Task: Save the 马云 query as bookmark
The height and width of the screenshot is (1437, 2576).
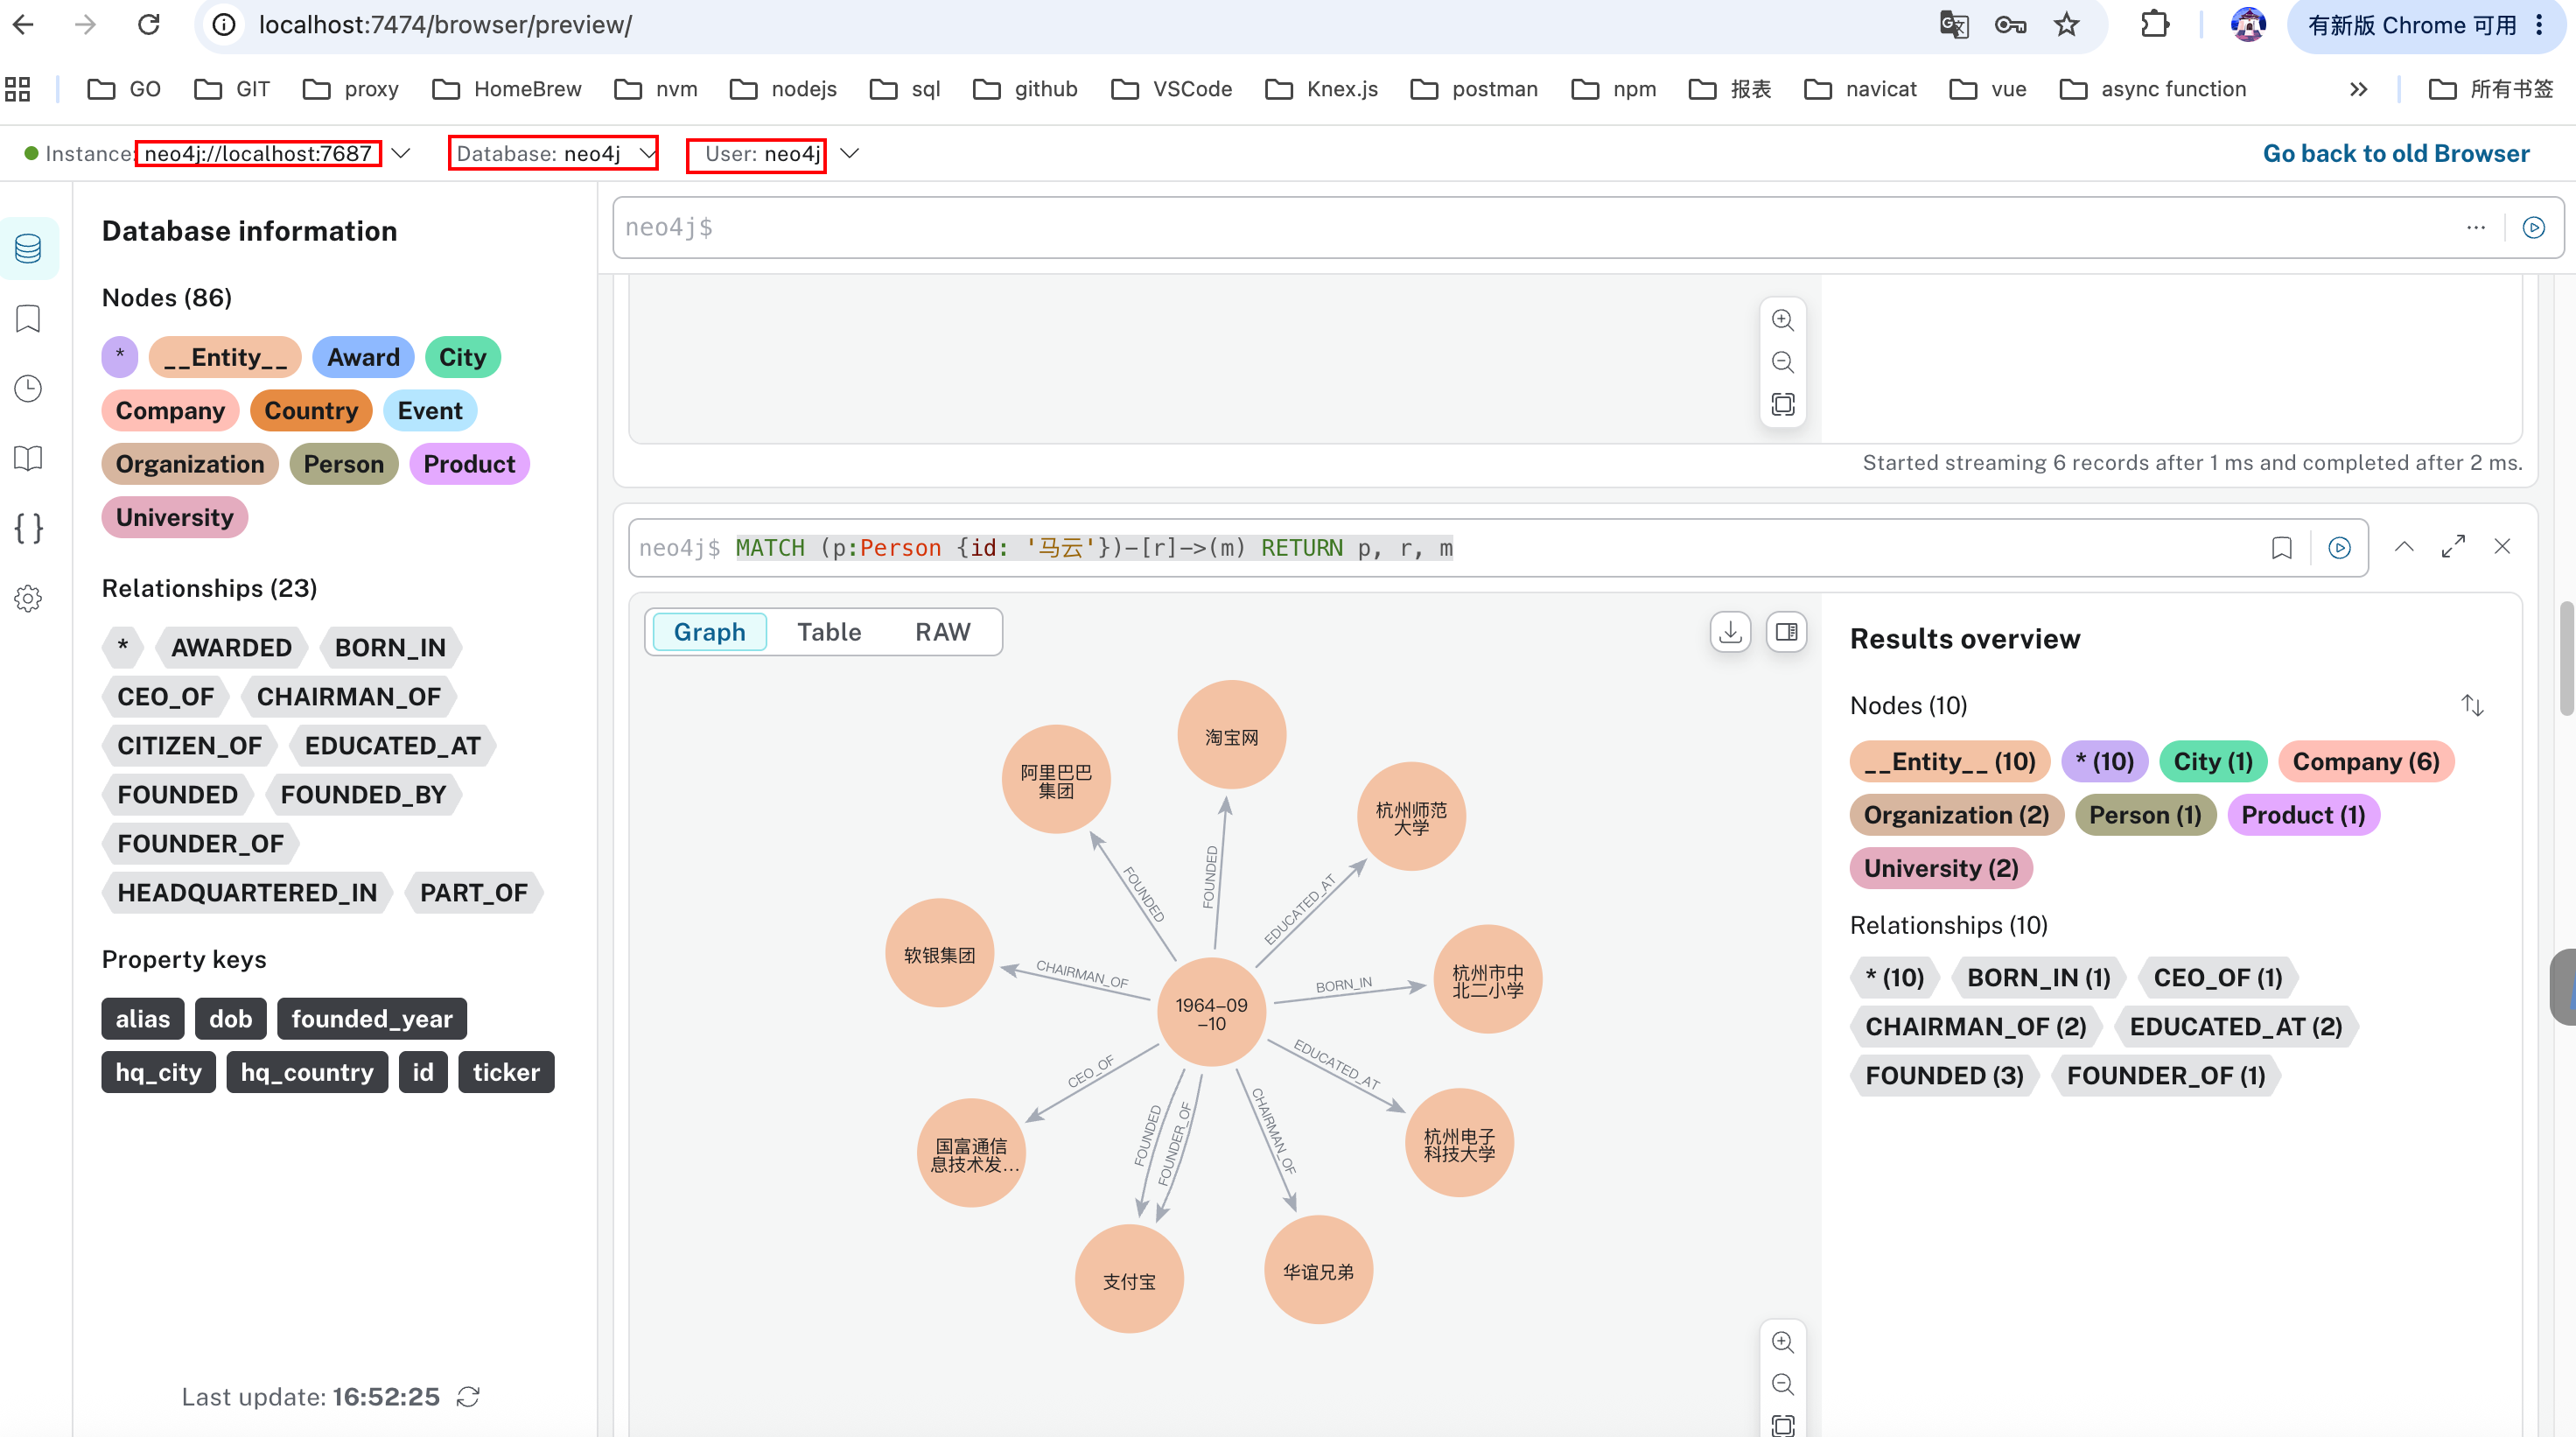Action: (2281, 548)
